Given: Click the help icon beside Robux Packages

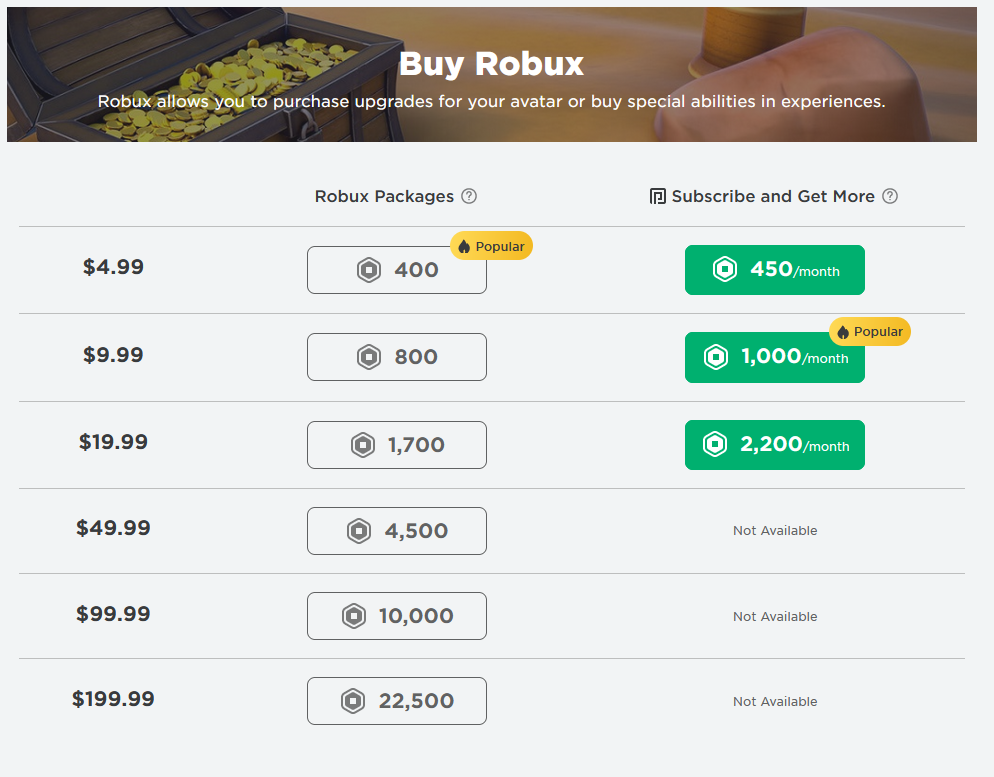Looking at the screenshot, I should point(469,196).
